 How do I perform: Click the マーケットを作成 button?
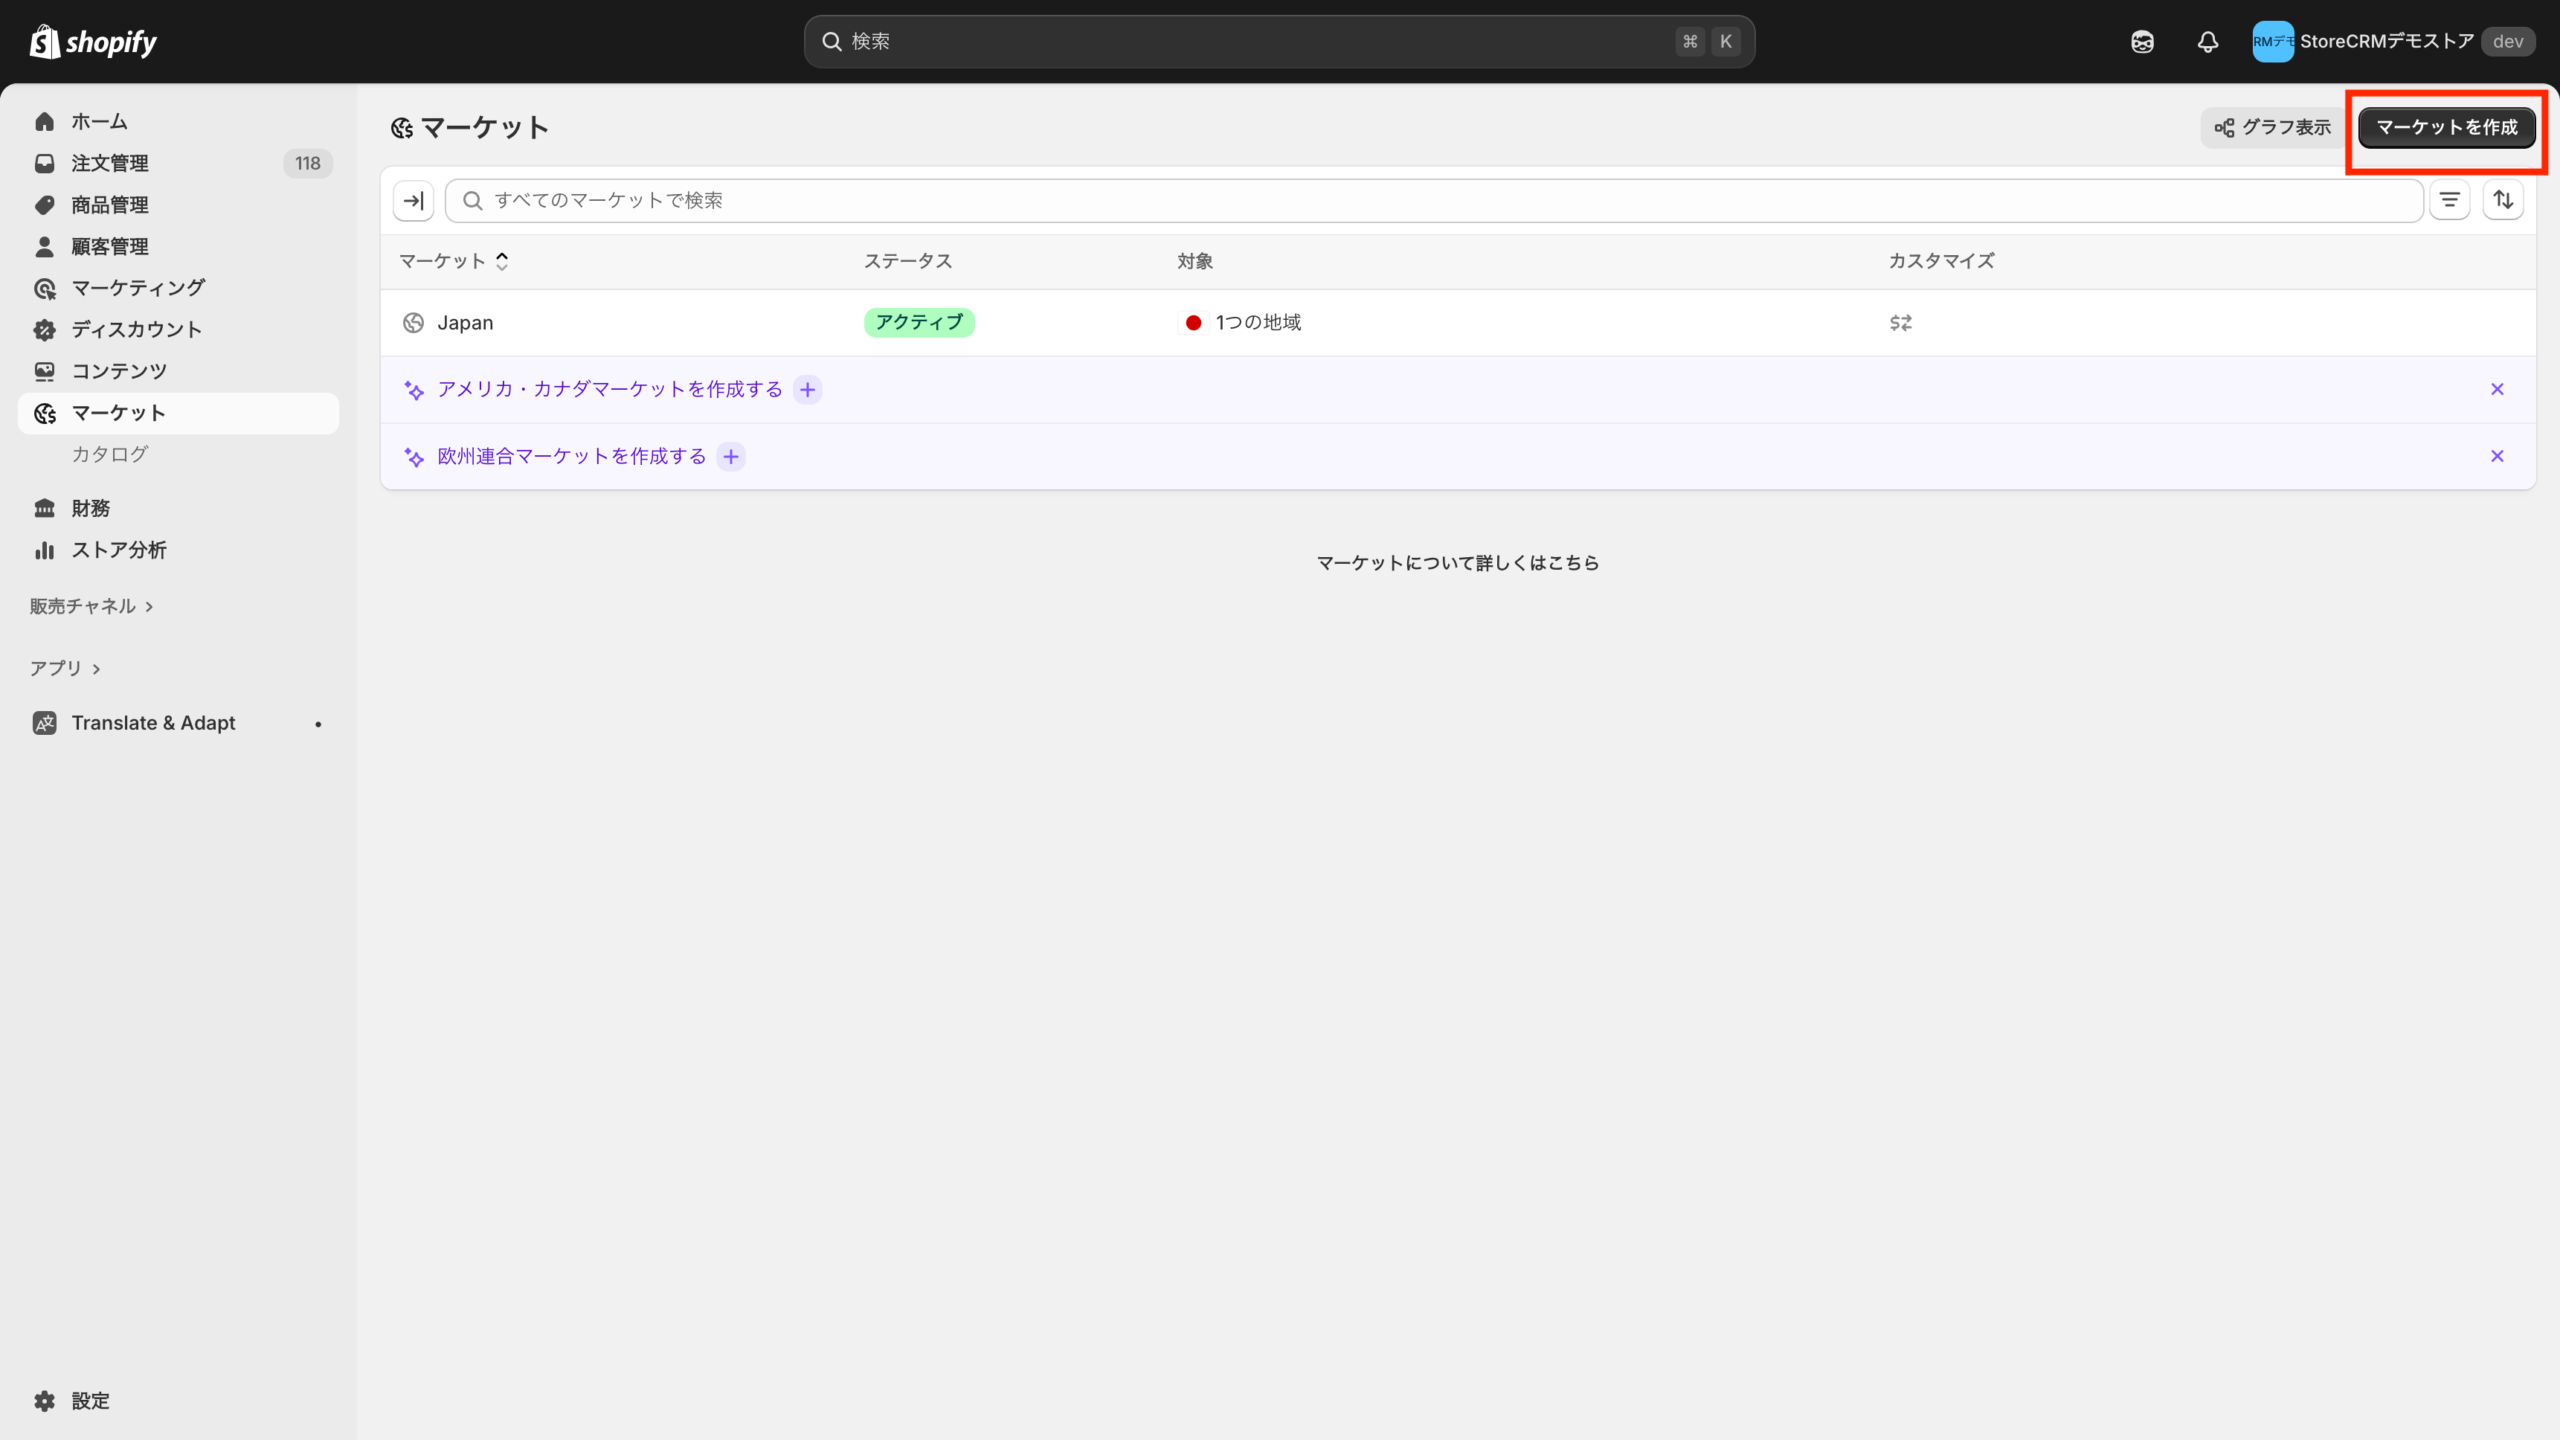click(2446, 128)
